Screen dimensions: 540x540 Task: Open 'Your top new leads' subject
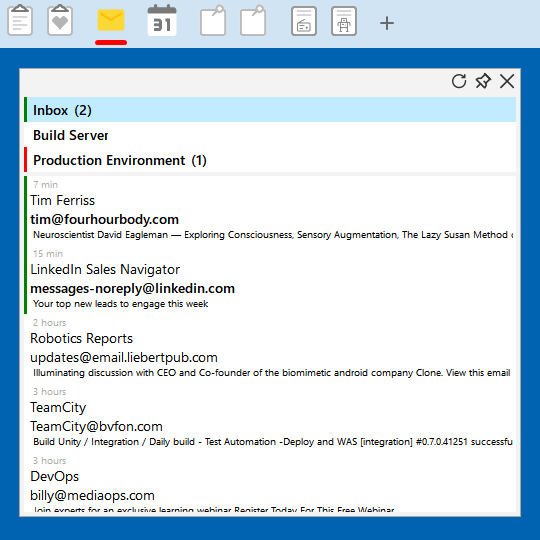(121, 304)
